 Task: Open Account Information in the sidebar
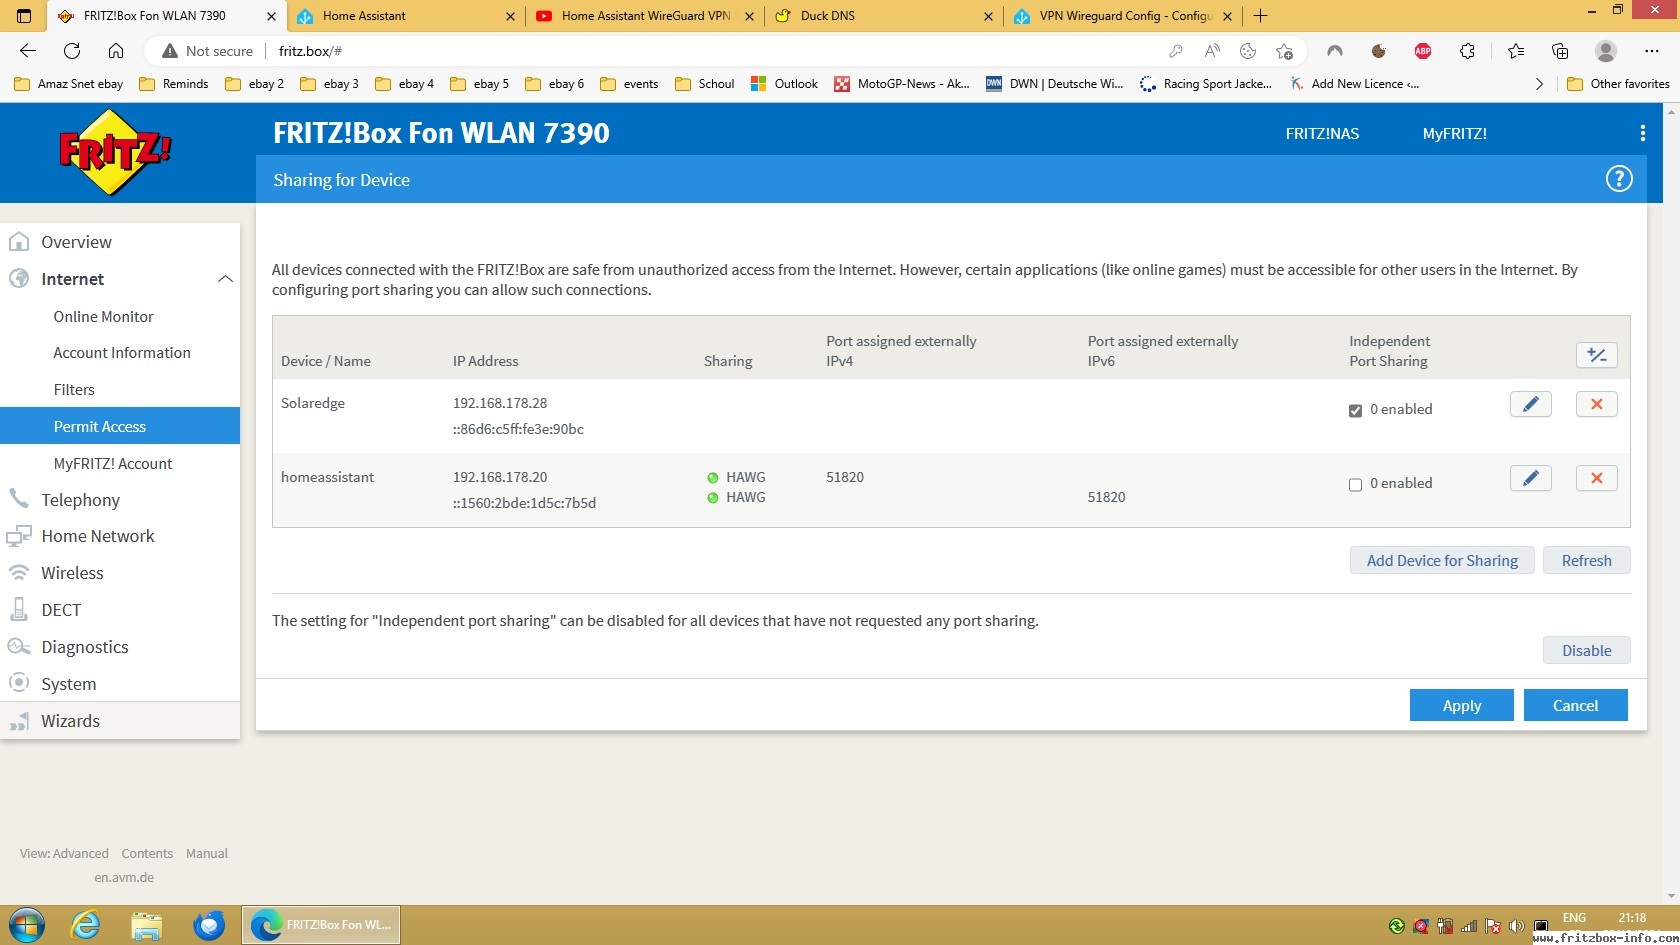[120, 352]
